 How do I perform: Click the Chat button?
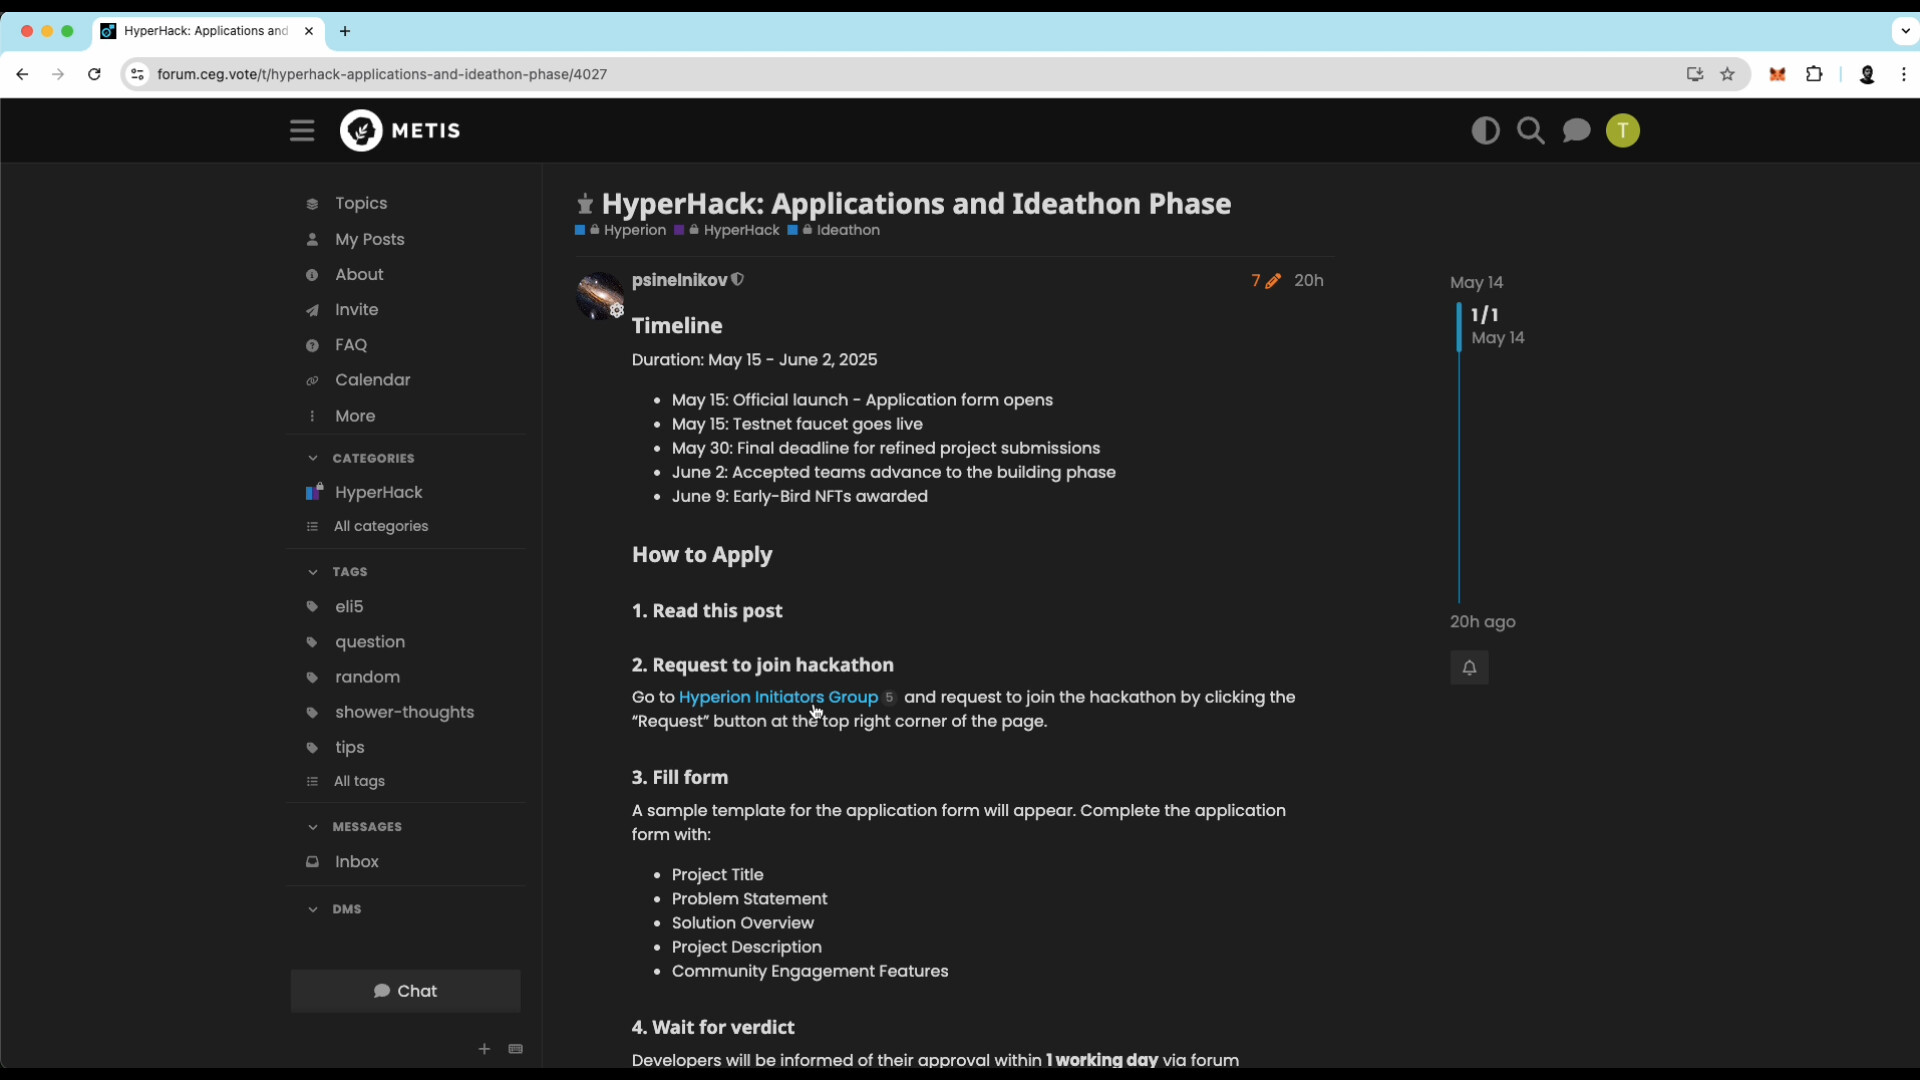(405, 991)
